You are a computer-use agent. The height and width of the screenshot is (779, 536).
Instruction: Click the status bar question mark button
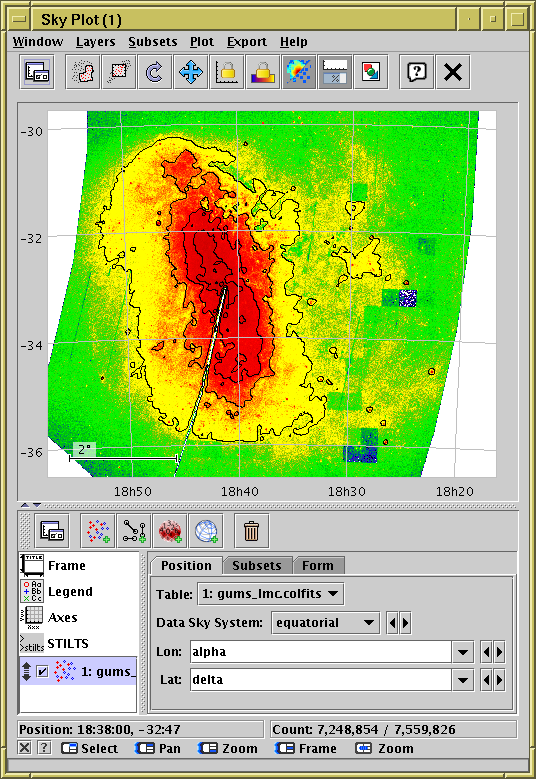(44, 748)
